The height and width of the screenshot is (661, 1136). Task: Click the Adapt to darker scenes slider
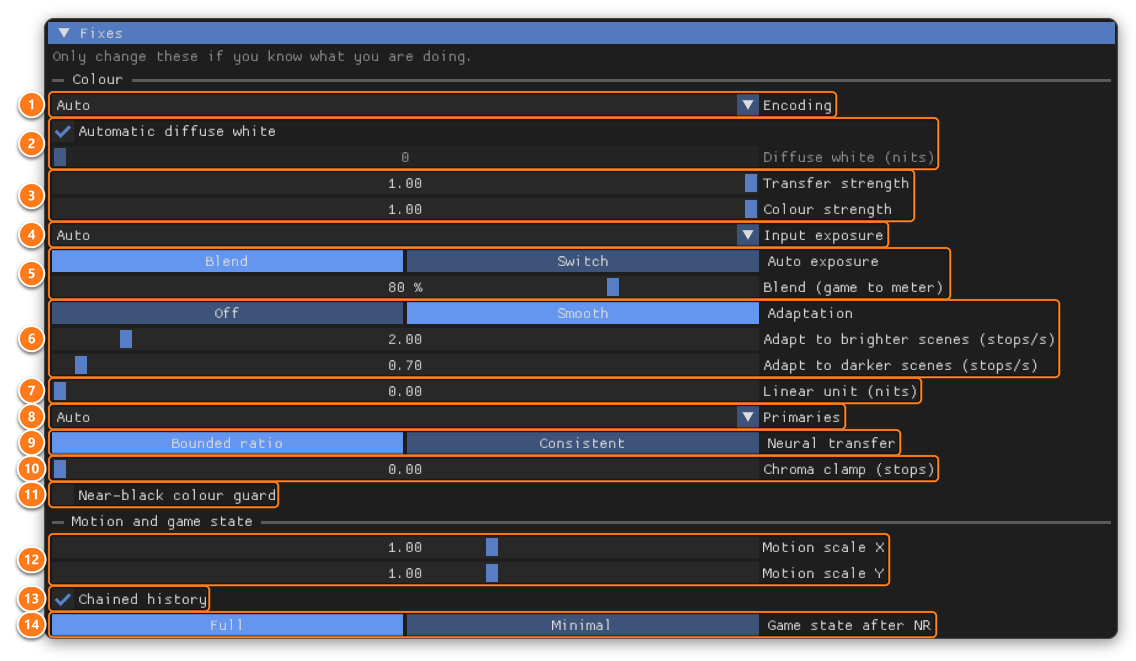click(x=405, y=365)
